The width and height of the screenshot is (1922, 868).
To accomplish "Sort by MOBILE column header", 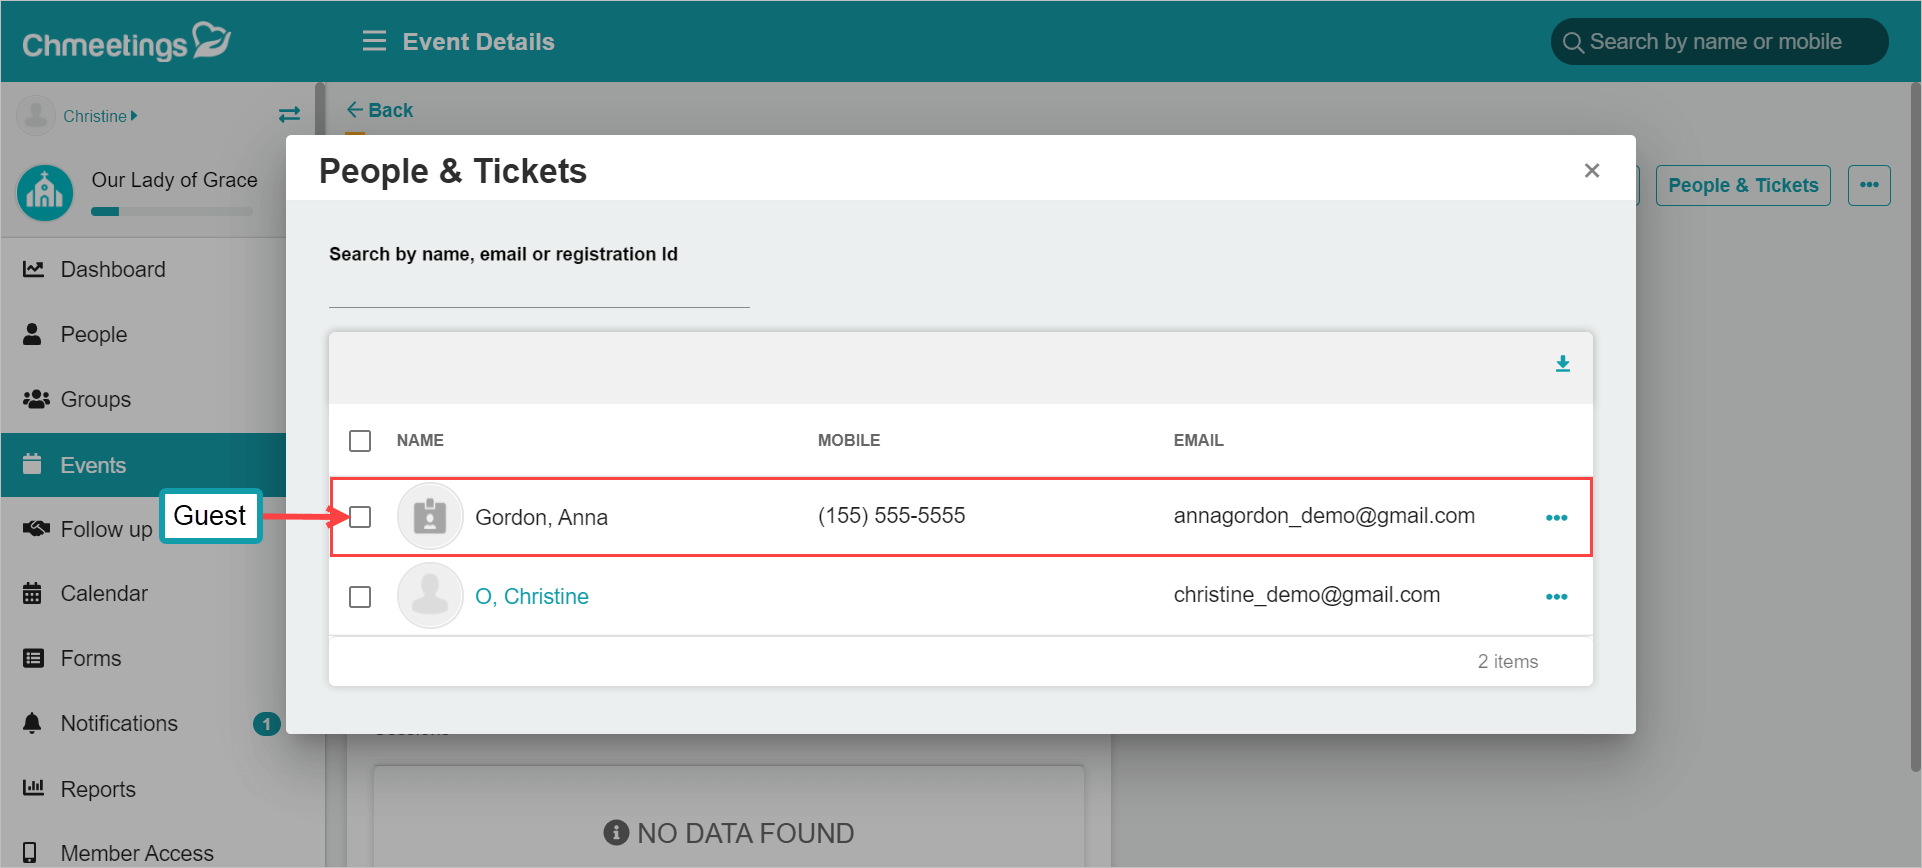I will tap(849, 440).
